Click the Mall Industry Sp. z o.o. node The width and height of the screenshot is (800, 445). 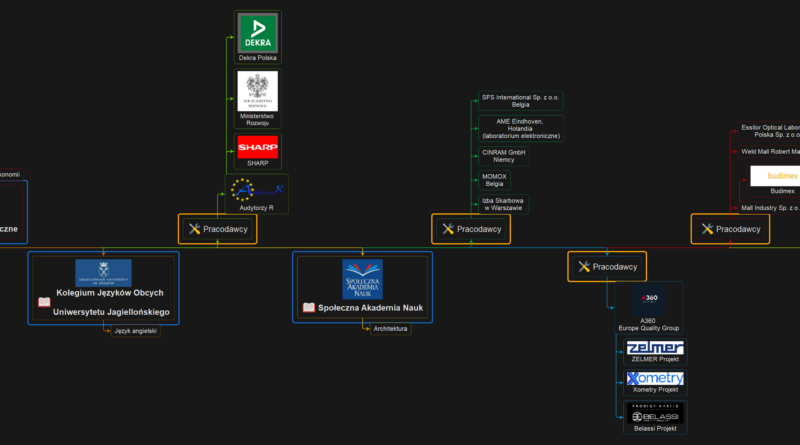click(x=769, y=208)
